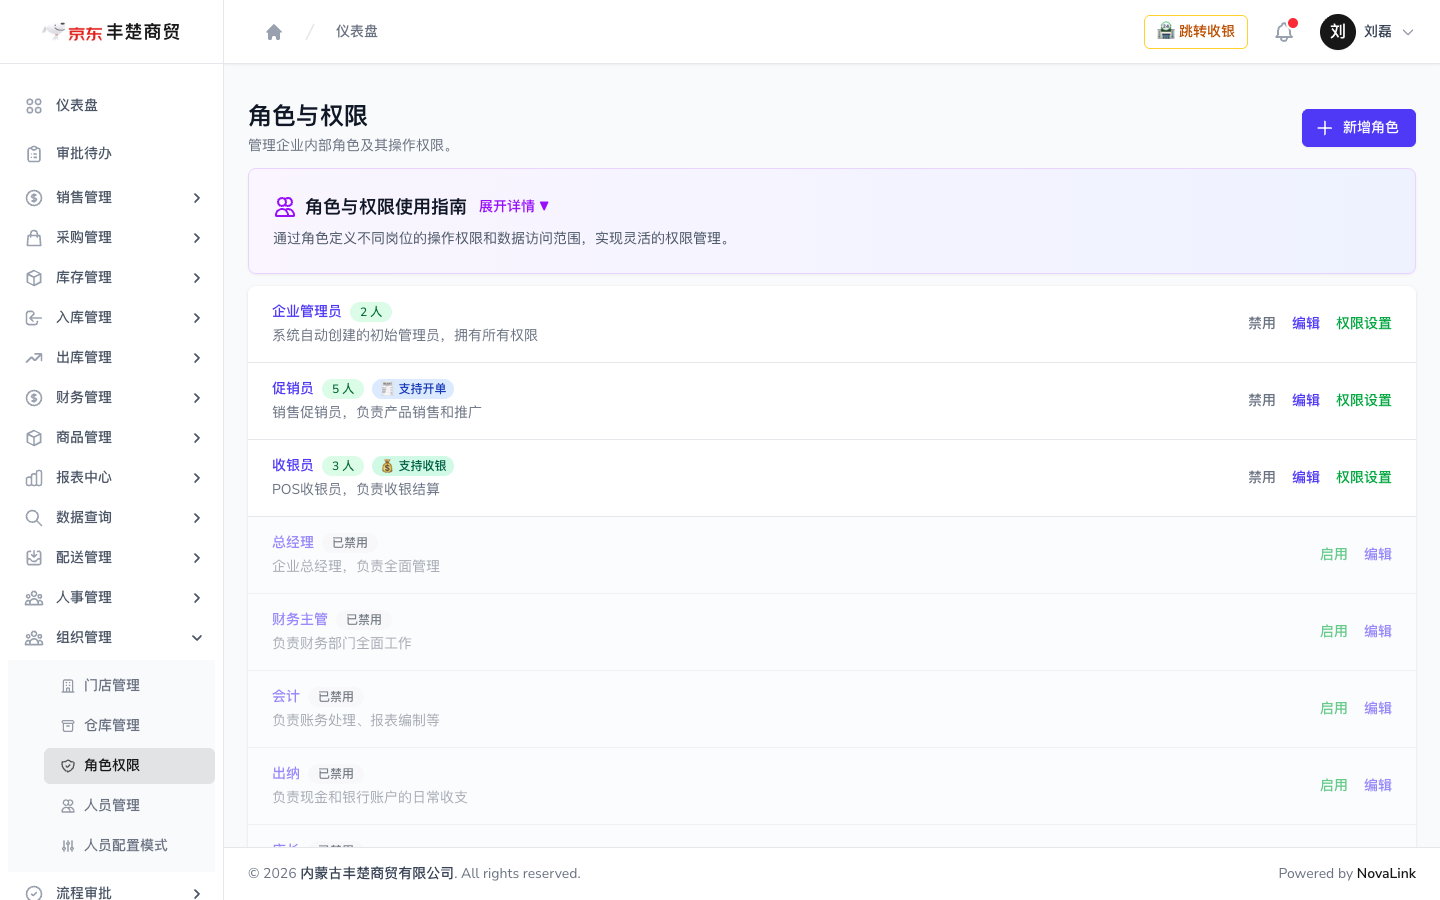Open 权限设置 for 企业管理员
The width and height of the screenshot is (1440, 900).
(x=1364, y=324)
